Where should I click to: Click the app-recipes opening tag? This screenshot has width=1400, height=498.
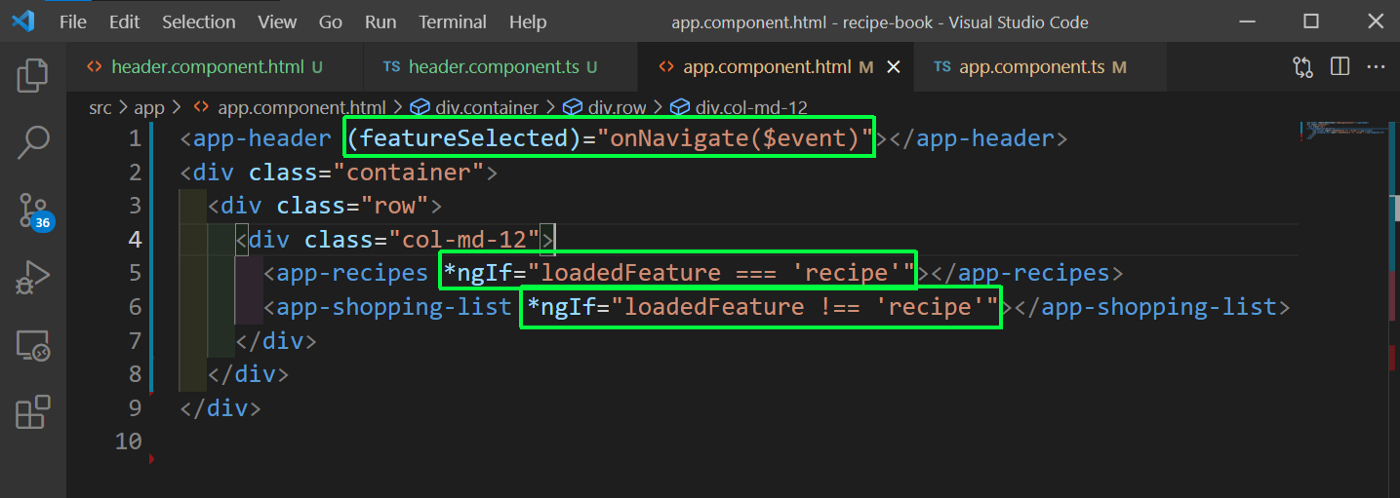coord(346,273)
